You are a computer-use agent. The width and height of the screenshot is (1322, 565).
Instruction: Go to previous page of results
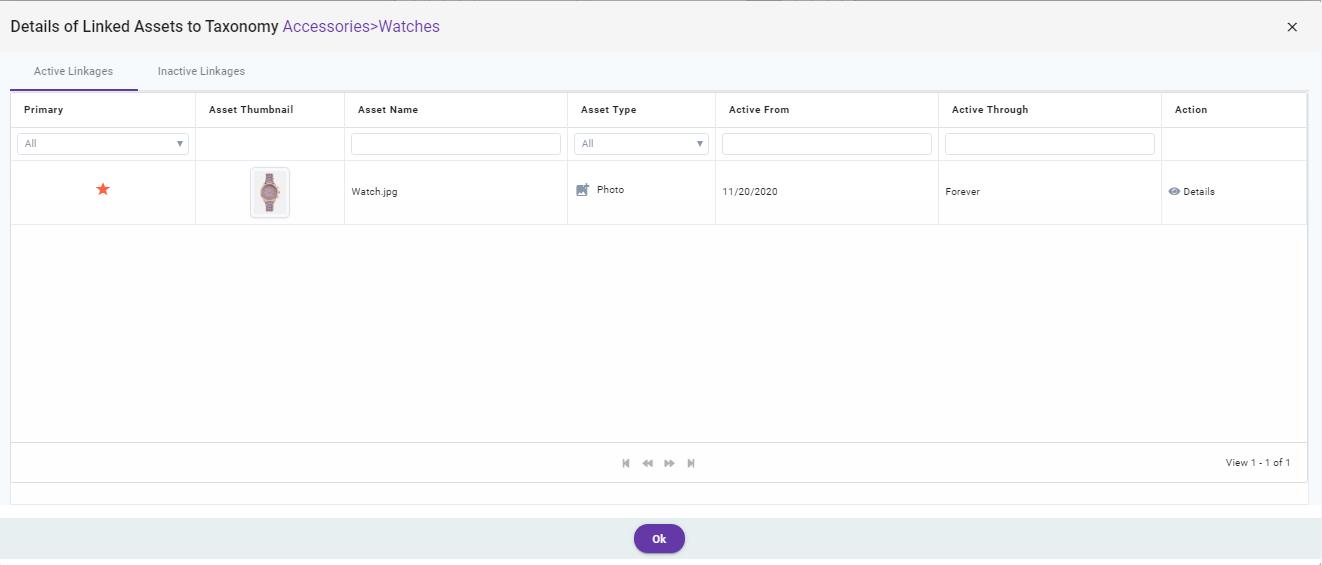point(648,463)
